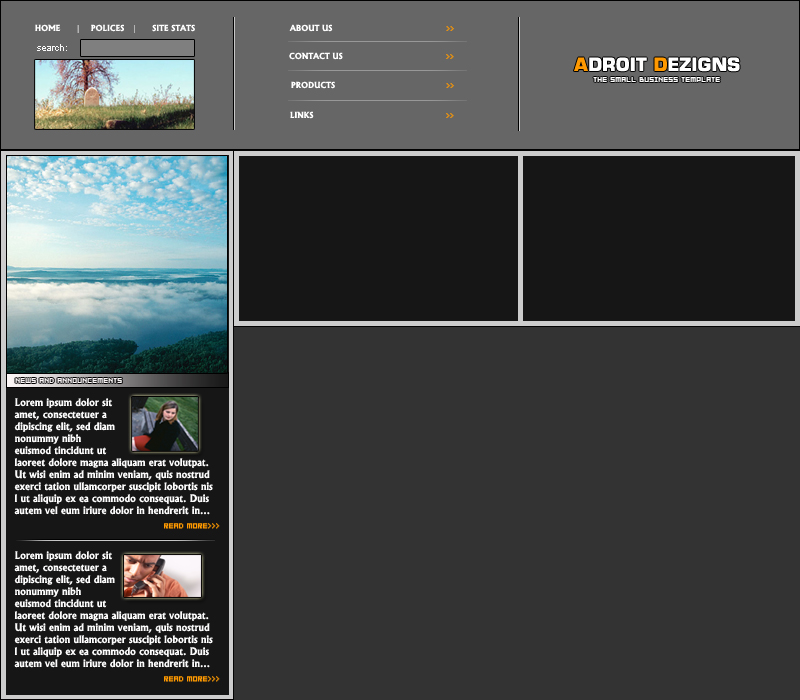Open the HOME navigation link

coord(47,28)
